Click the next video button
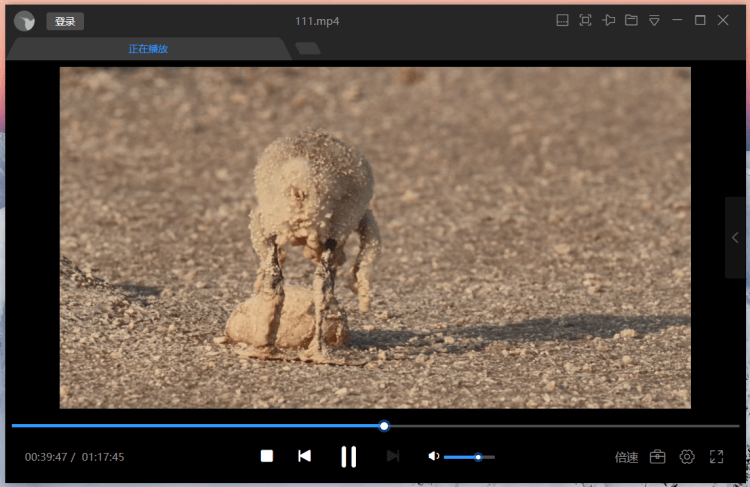The width and height of the screenshot is (750, 487). [393, 456]
